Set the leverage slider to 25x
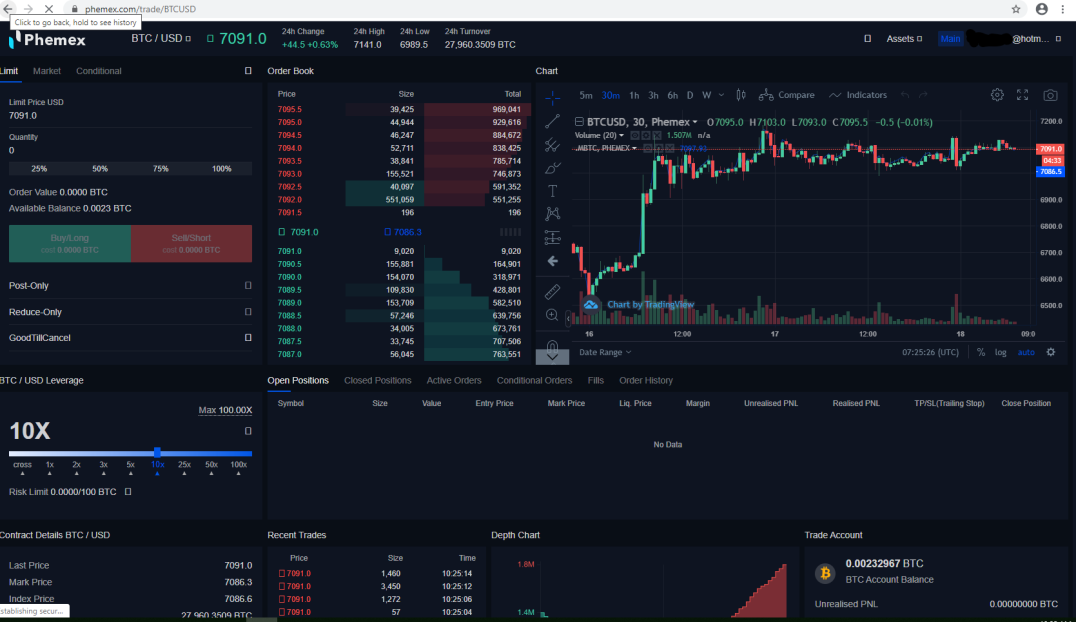The image size is (1076, 622). click(184, 465)
